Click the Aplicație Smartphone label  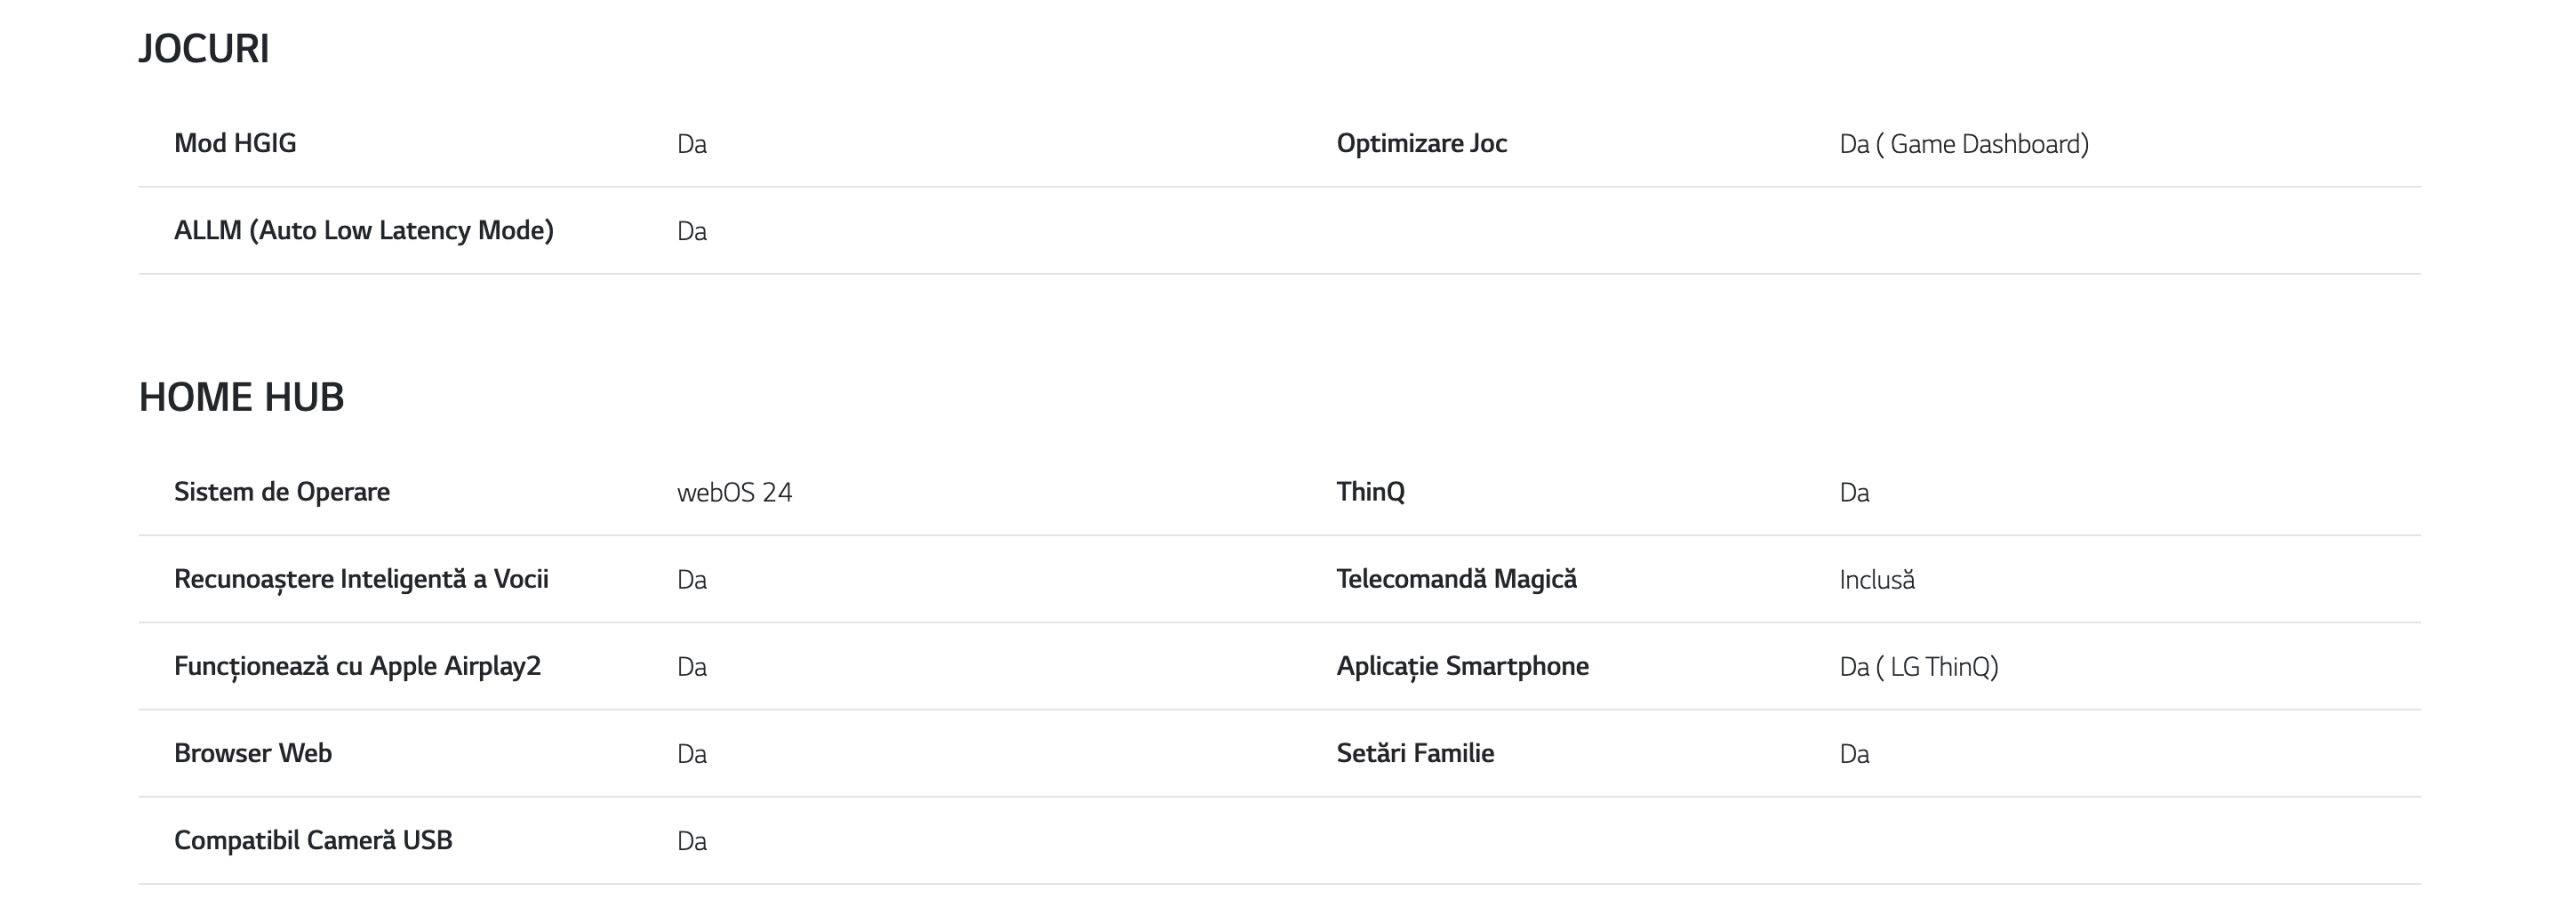tap(1462, 666)
